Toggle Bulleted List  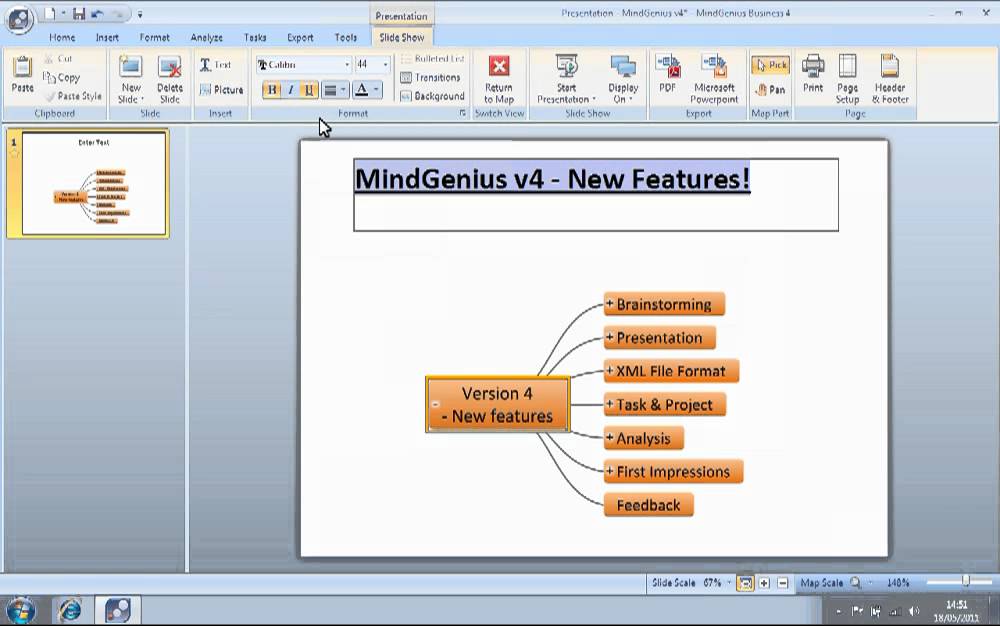432,59
